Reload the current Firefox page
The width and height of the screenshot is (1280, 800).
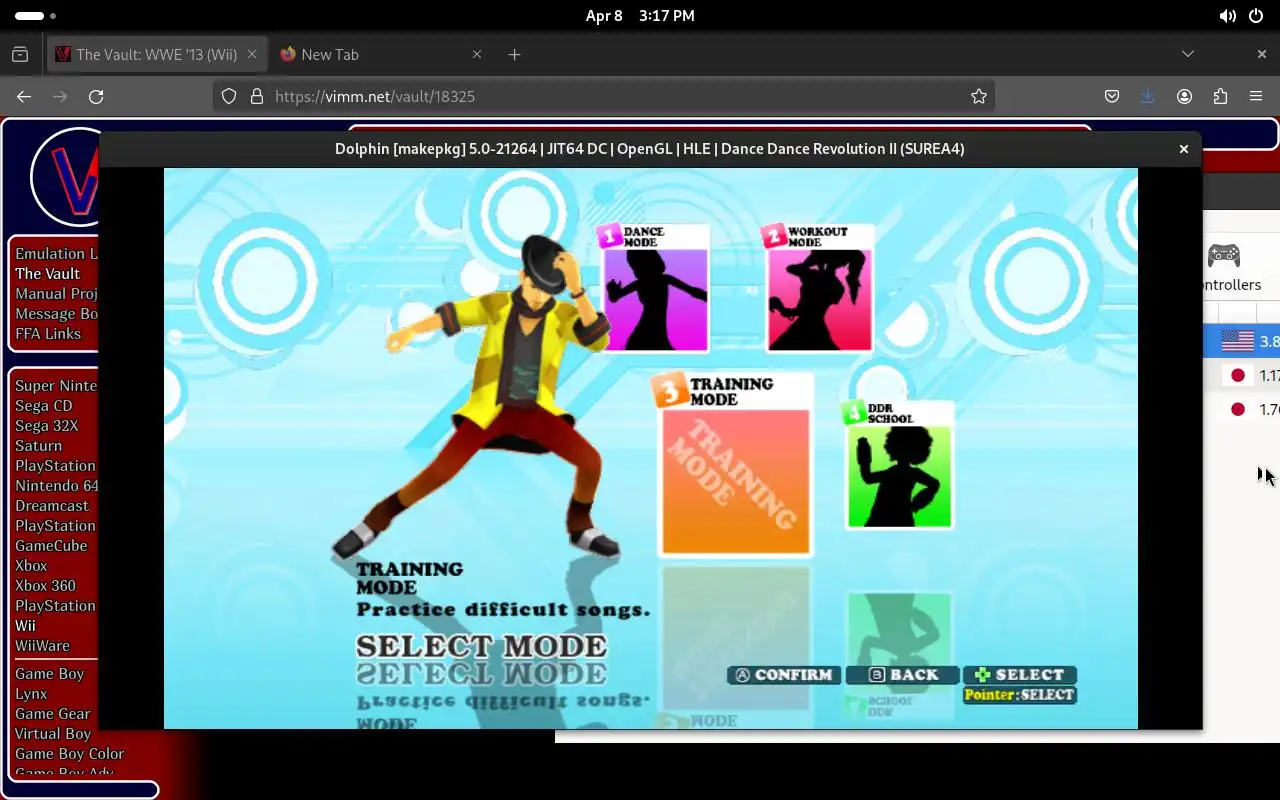tap(96, 96)
